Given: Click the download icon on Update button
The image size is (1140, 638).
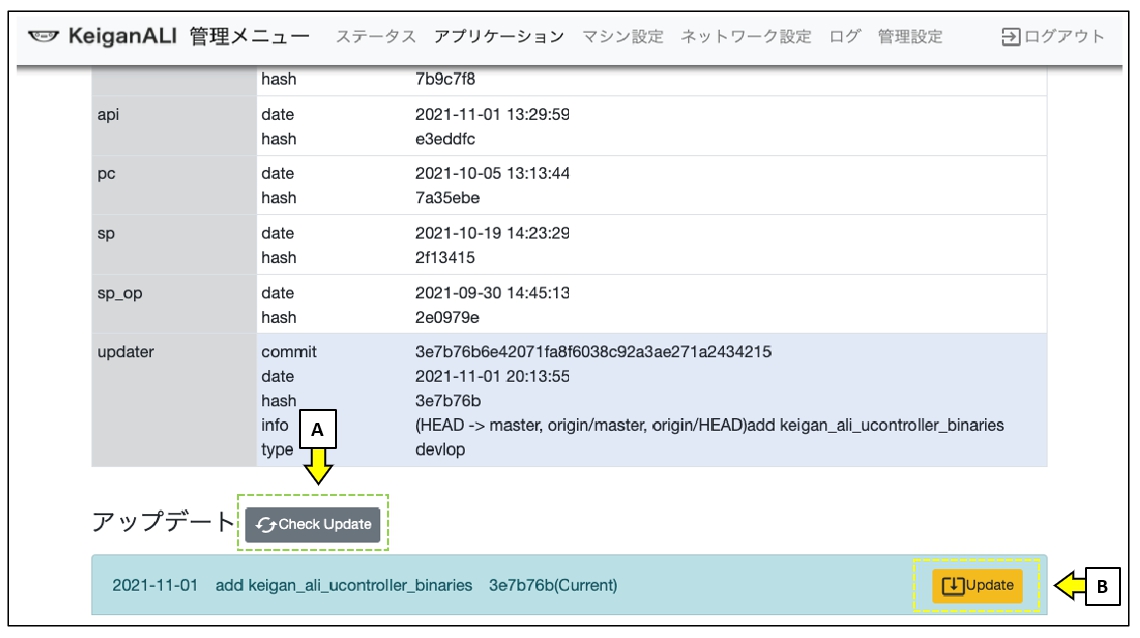Looking at the screenshot, I should pos(953,586).
